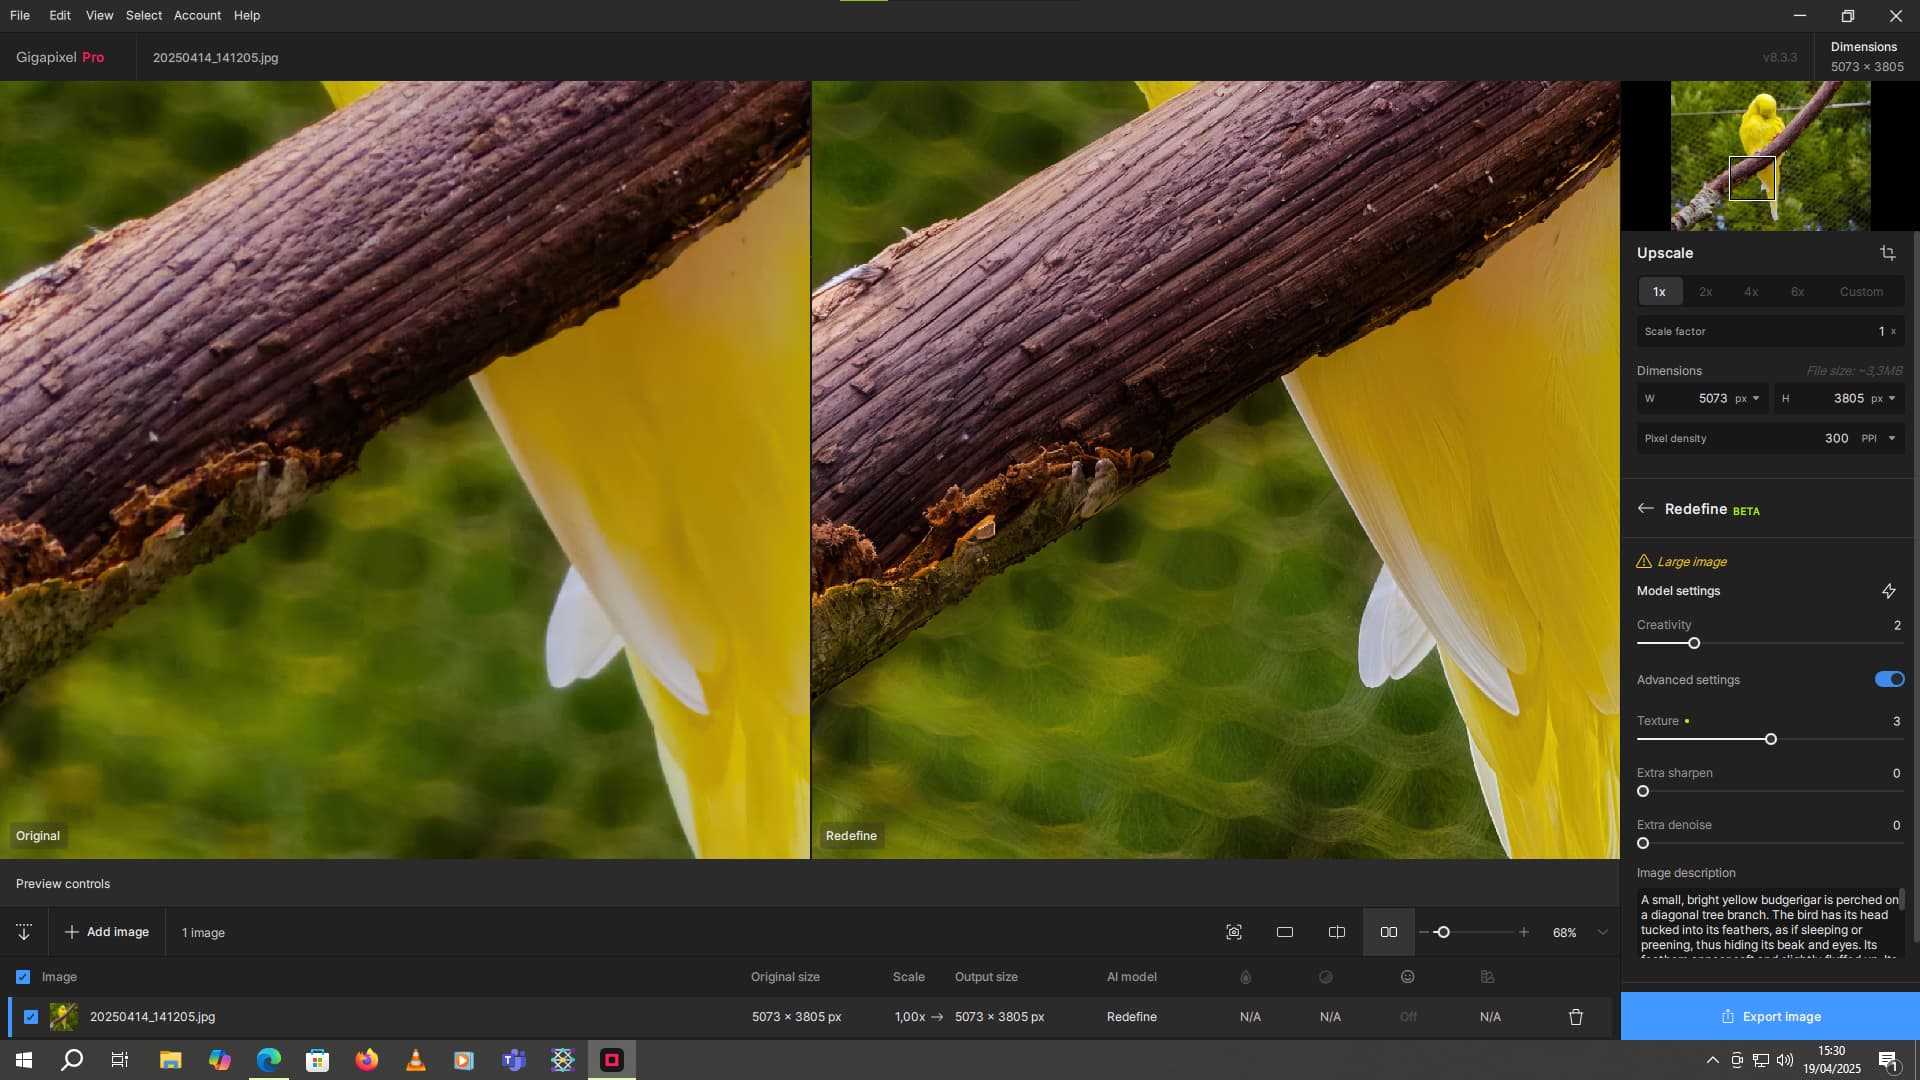Click the Export image button

click(1770, 1016)
